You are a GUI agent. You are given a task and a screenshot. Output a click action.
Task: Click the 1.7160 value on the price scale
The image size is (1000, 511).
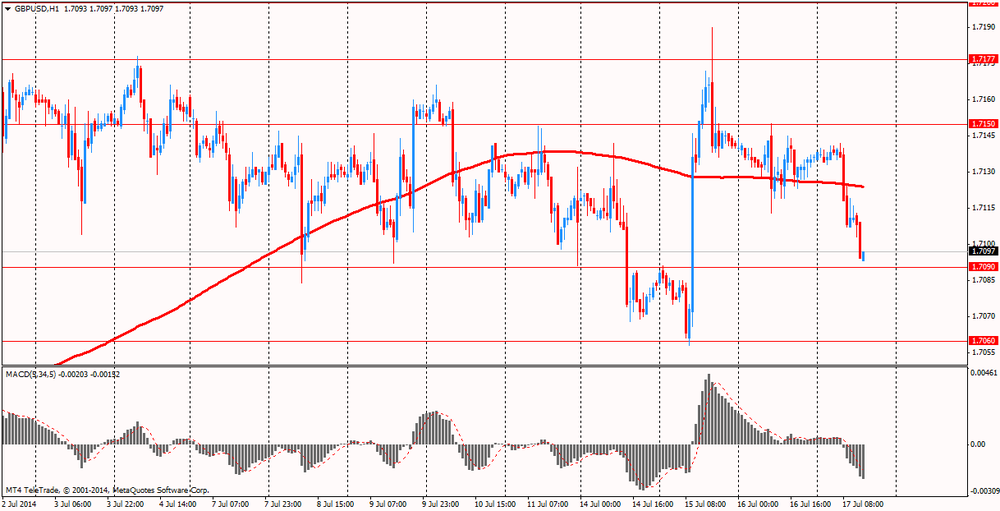pyautogui.click(x=982, y=99)
